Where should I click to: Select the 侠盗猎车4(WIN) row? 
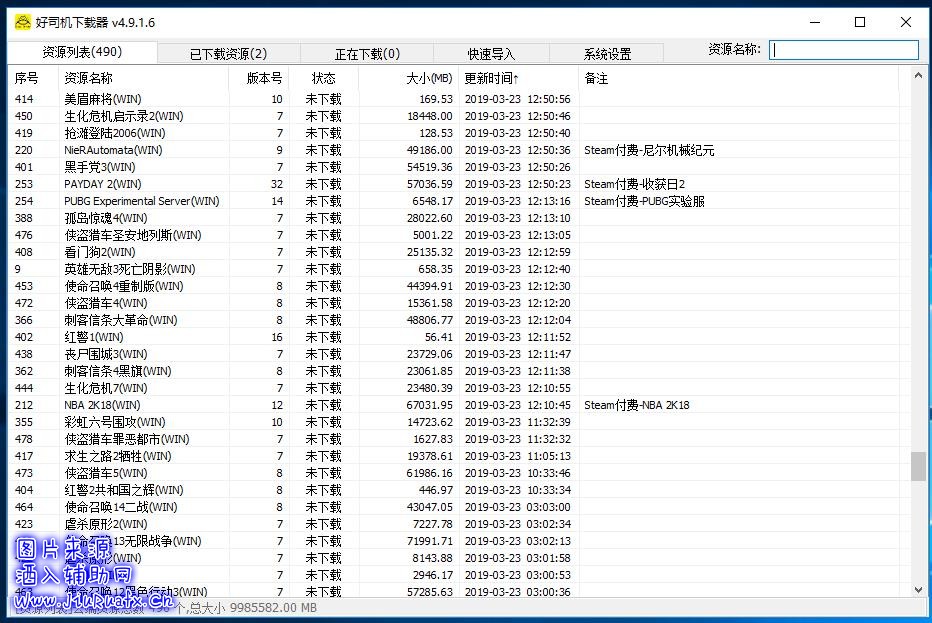453,303
